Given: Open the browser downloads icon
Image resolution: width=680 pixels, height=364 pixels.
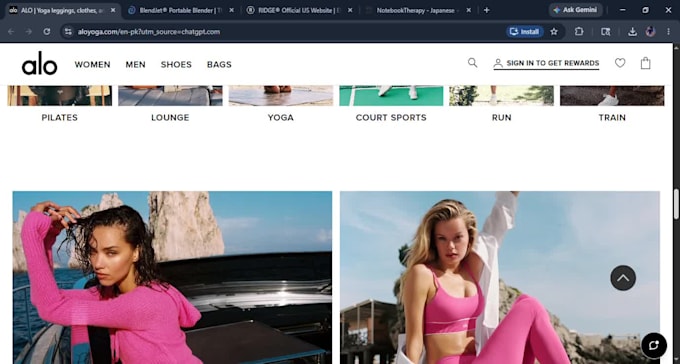Looking at the screenshot, I should pyautogui.click(x=632, y=32).
